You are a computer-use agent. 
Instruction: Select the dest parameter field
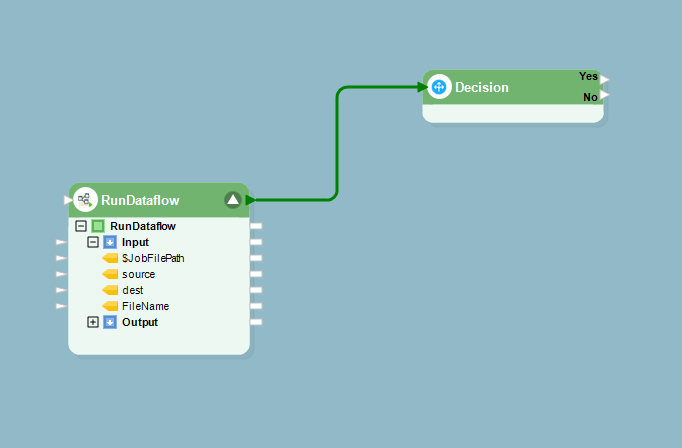(x=132, y=290)
